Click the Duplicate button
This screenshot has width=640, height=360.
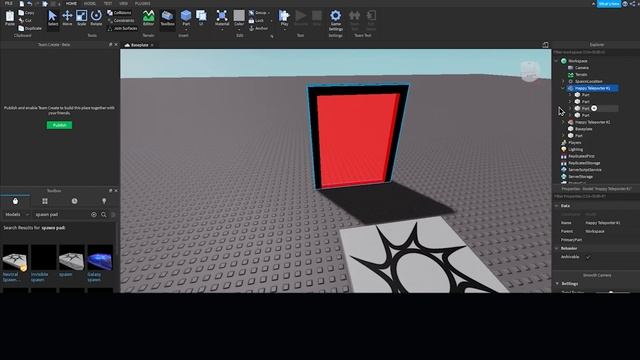(x=30, y=29)
